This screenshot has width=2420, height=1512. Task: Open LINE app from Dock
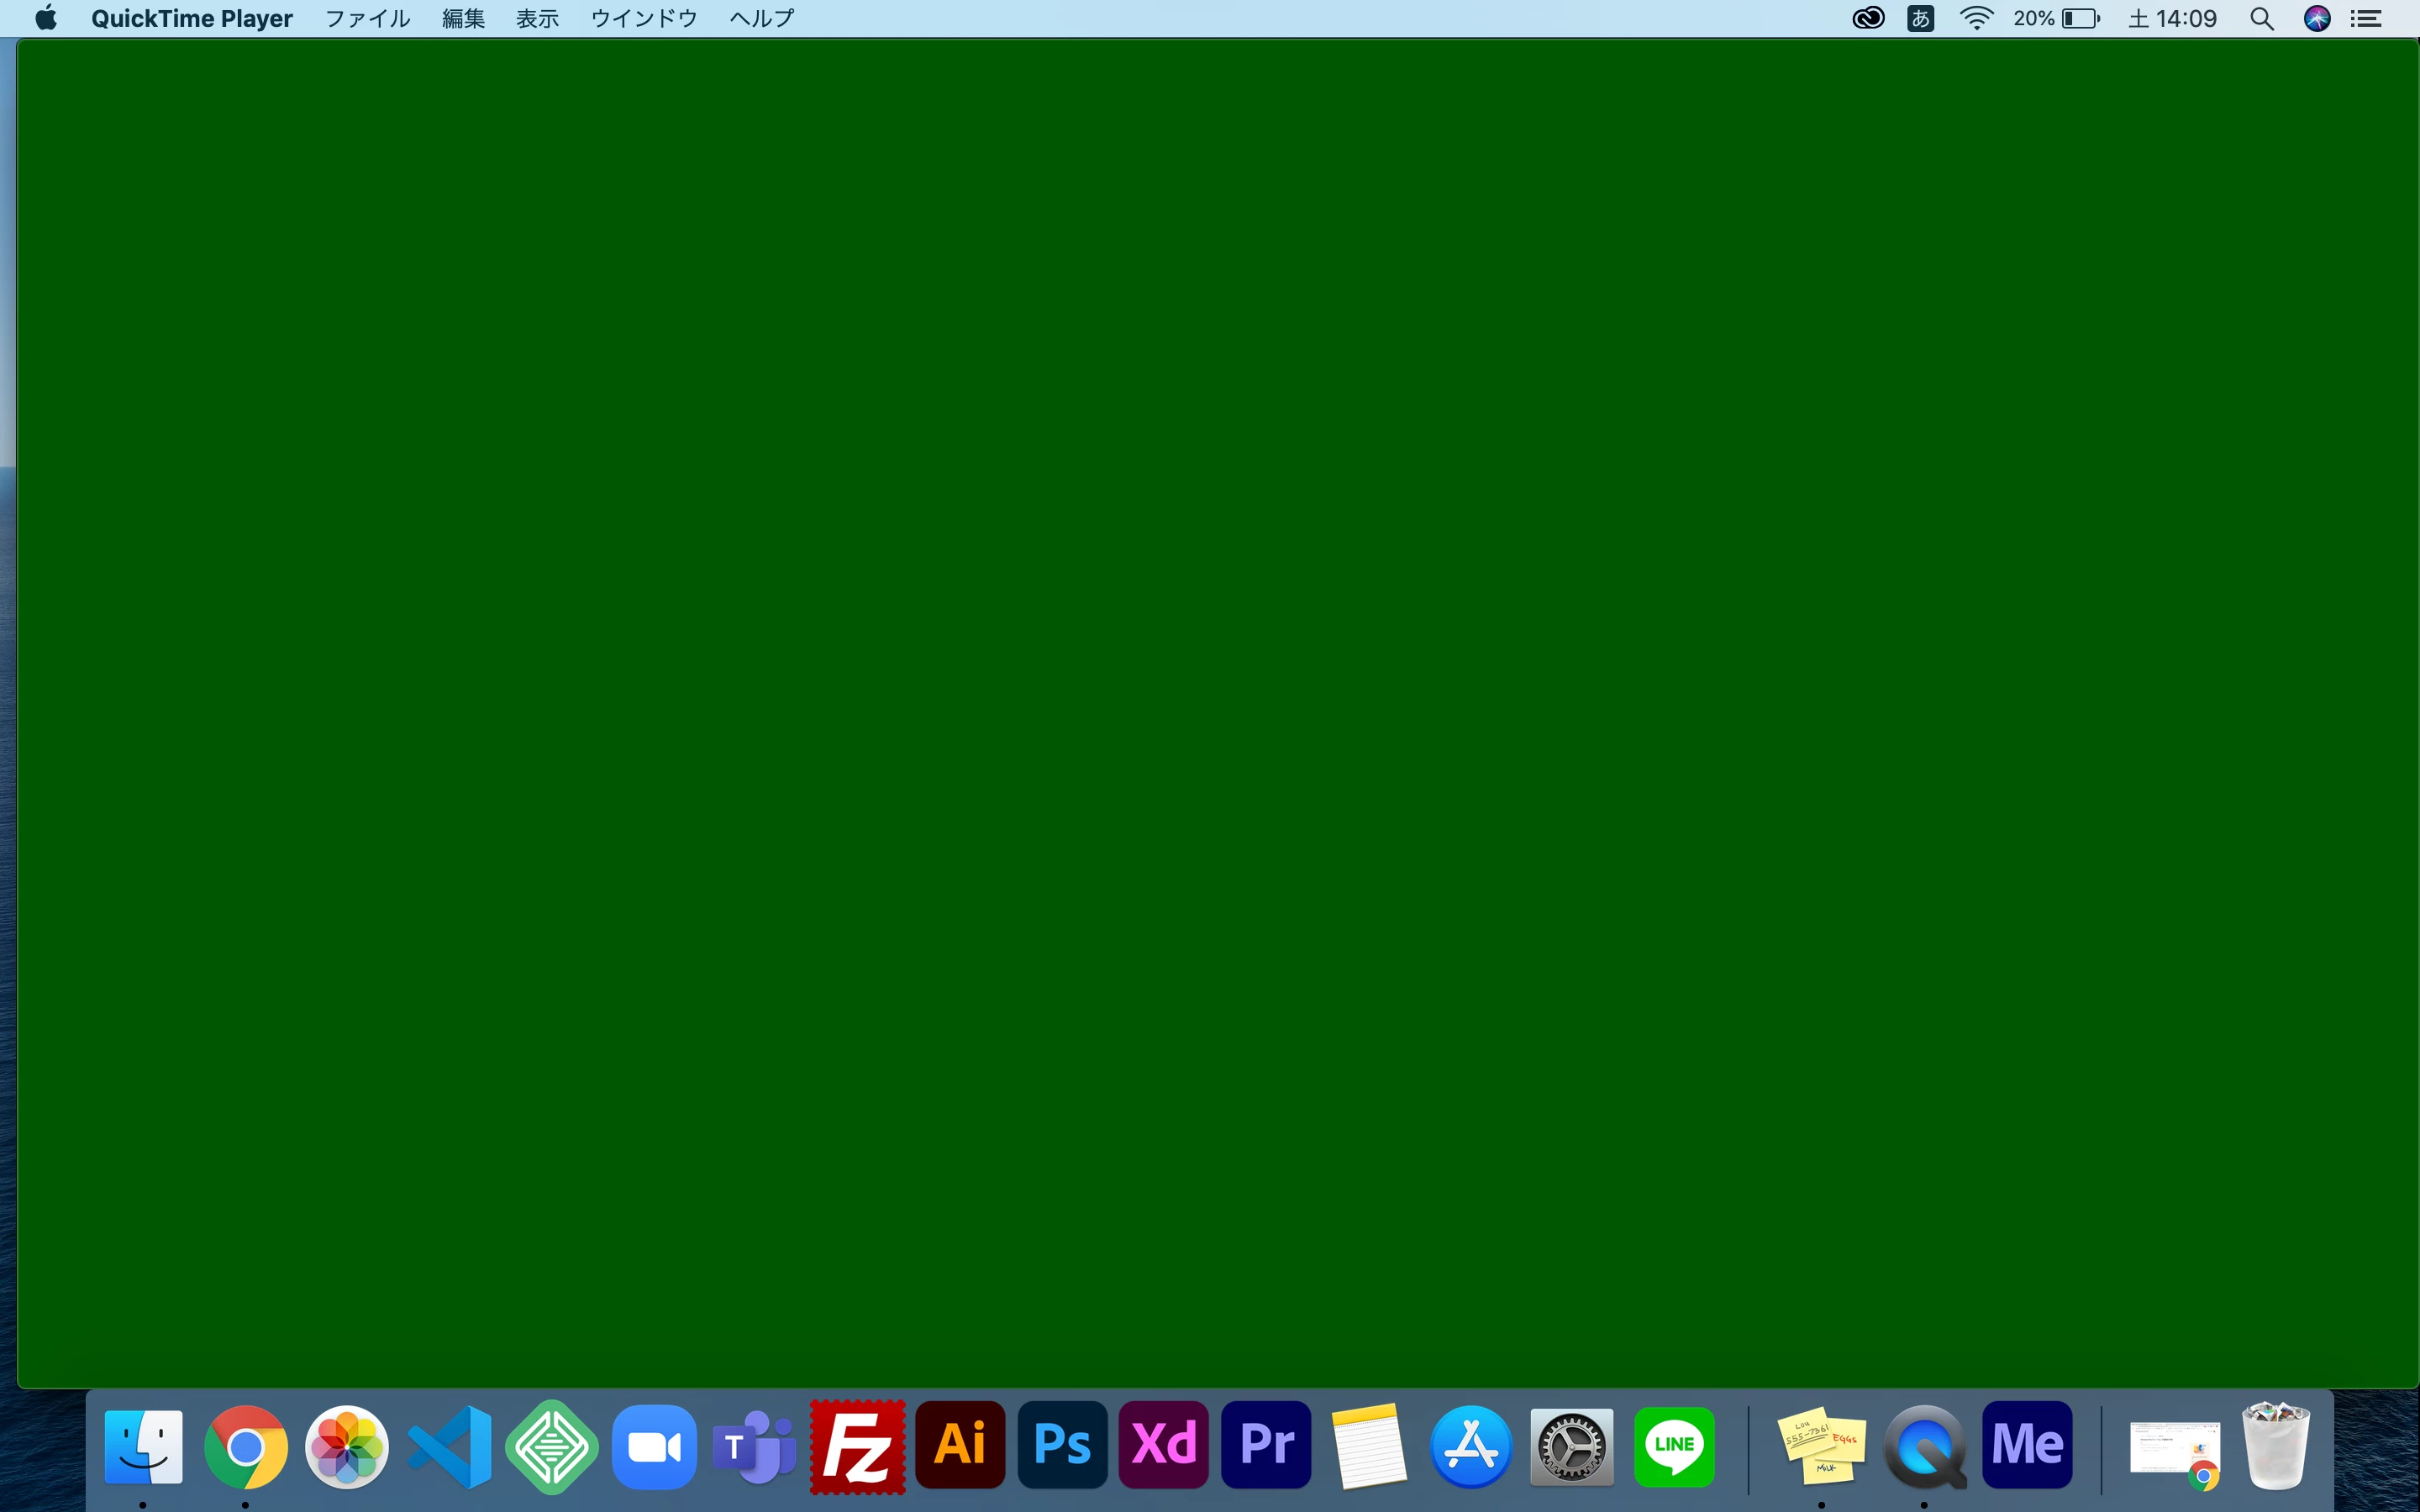click(1674, 1446)
